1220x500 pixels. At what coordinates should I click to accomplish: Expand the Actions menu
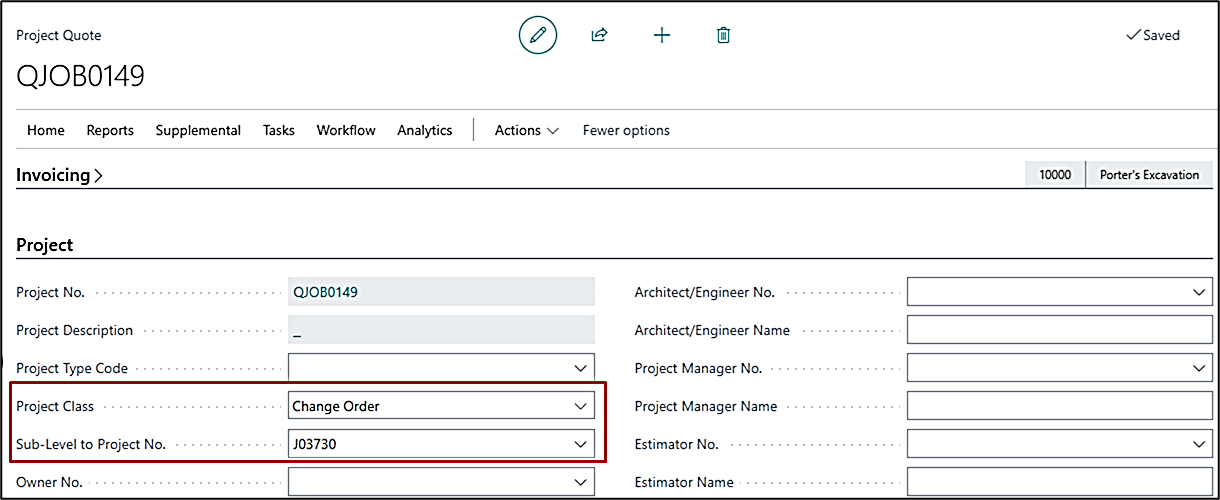tap(526, 130)
